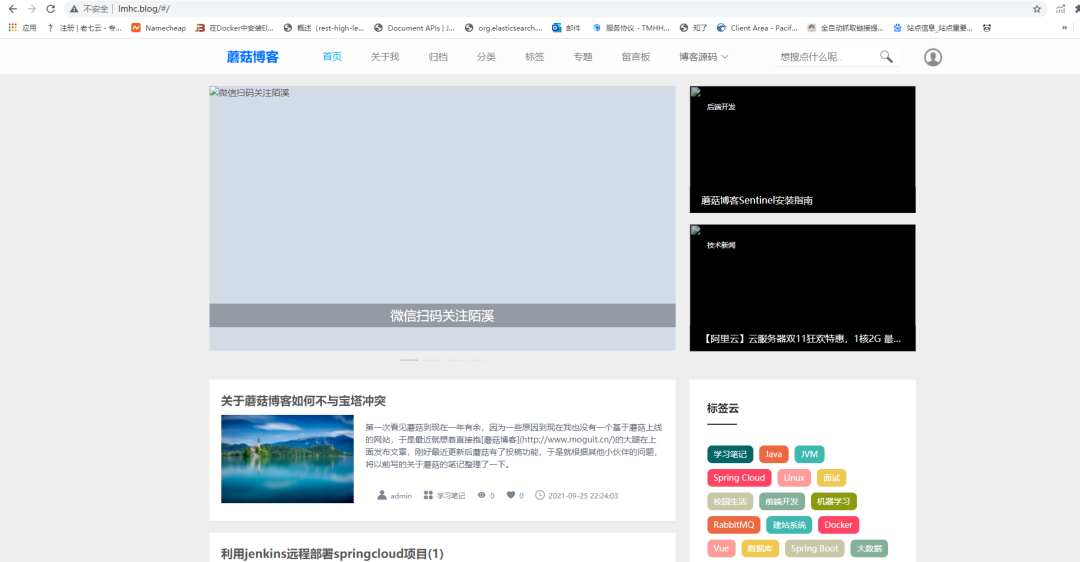Open the Namecheap bookmark
Viewport: 1080px width, 562px height.
pyautogui.click(x=158, y=28)
